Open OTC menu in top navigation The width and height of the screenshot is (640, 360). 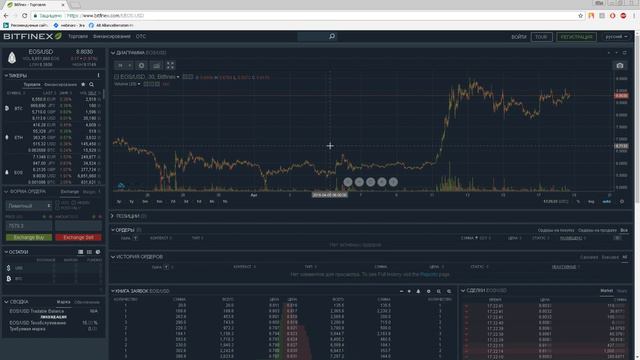tap(141, 36)
